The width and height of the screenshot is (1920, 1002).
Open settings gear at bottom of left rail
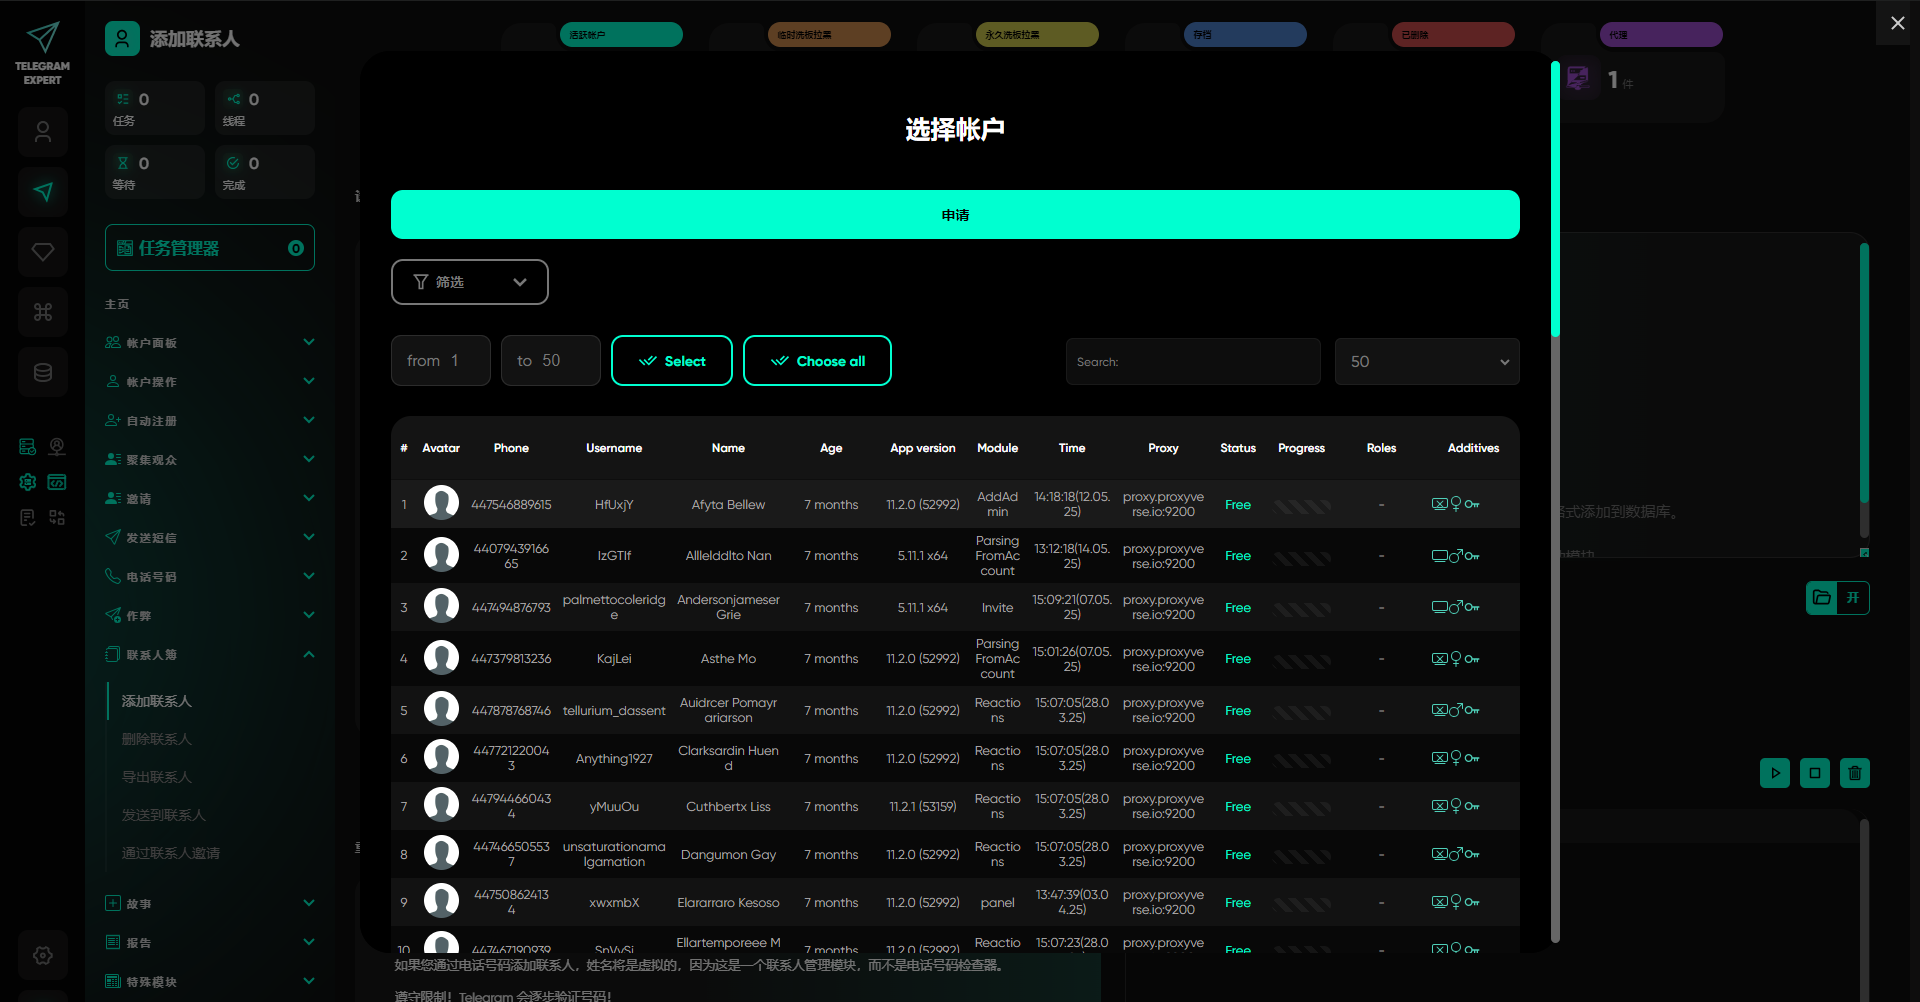click(x=42, y=955)
